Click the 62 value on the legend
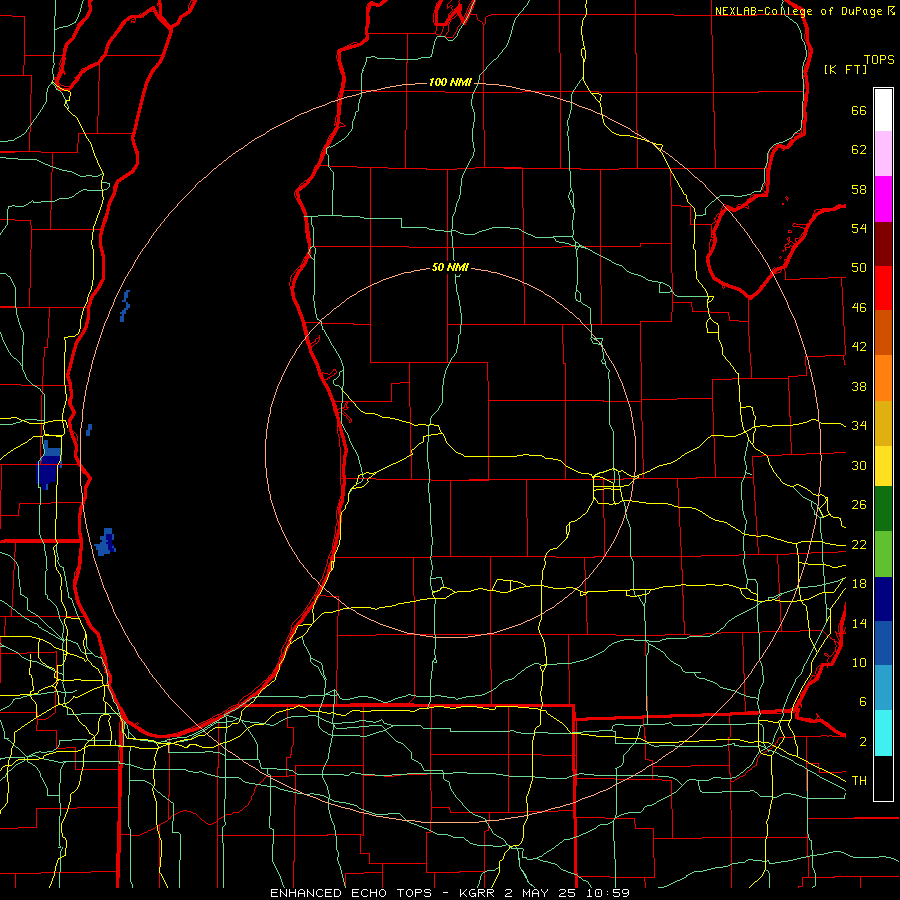Viewport: 900px width, 900px height. click(859, 150)
